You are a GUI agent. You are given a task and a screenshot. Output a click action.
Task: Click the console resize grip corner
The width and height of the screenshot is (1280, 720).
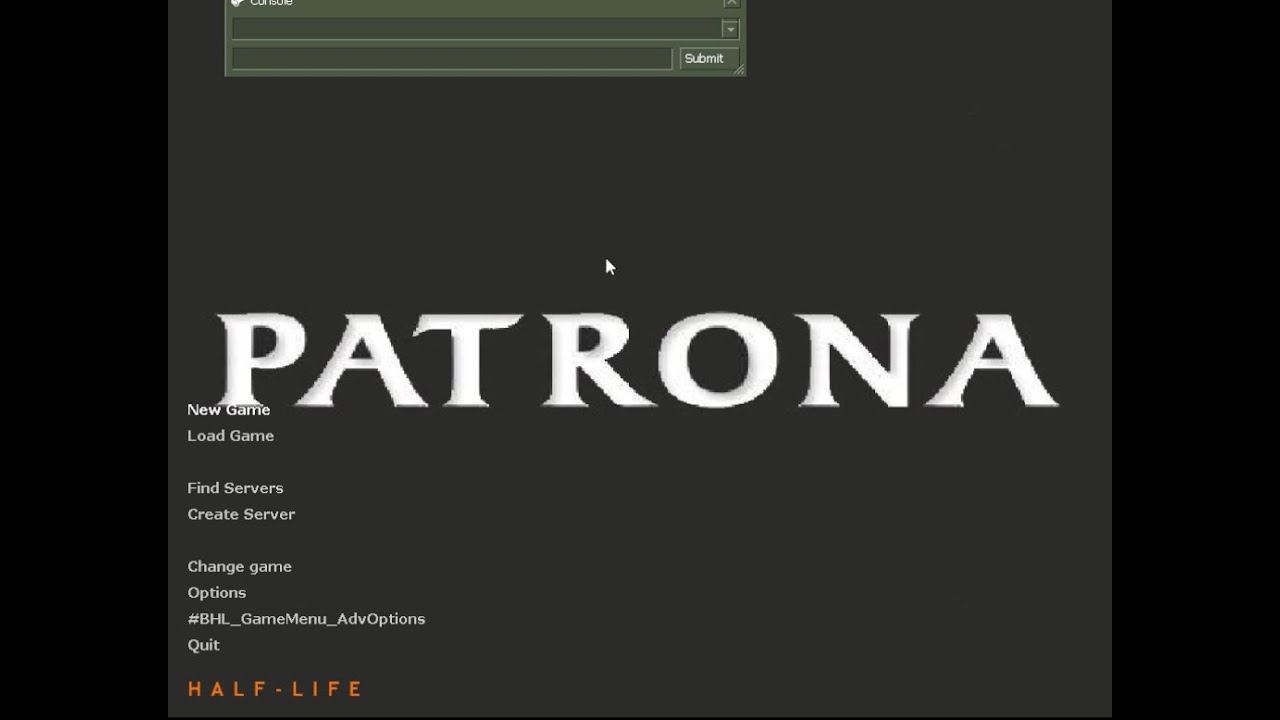click(x=739, y=70)
